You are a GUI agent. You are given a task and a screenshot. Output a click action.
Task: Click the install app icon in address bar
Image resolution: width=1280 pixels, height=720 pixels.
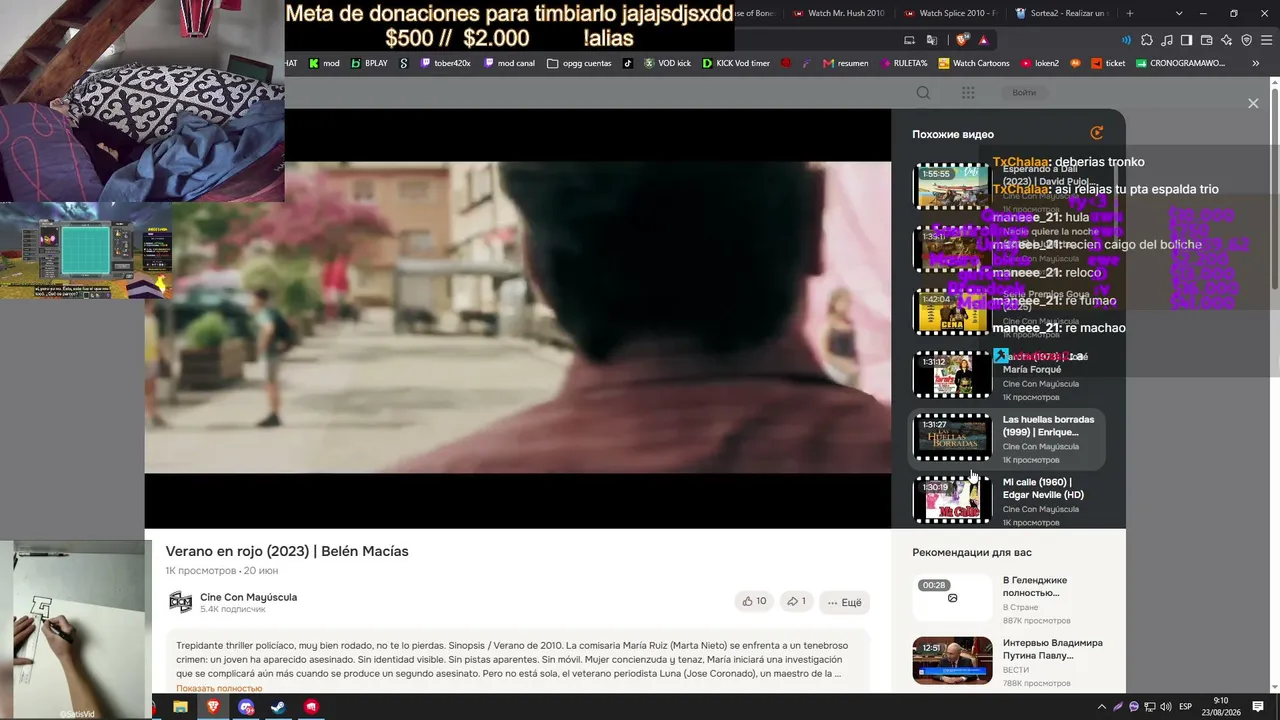909,40
